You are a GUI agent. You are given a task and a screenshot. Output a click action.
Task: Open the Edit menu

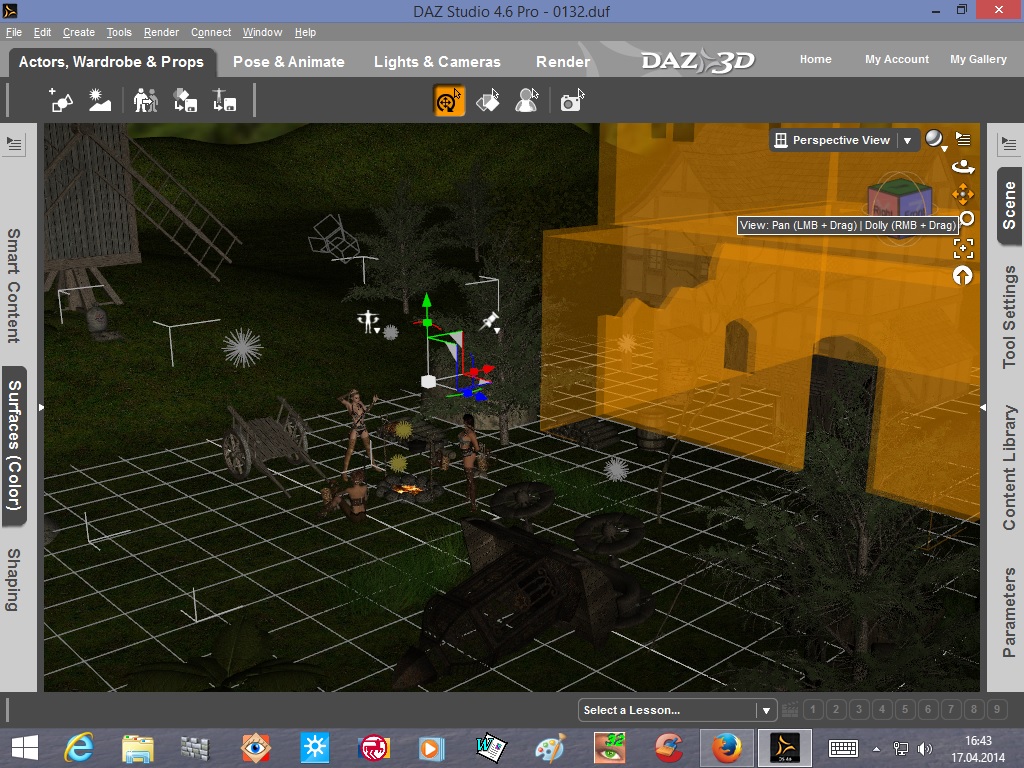(42, 32)
